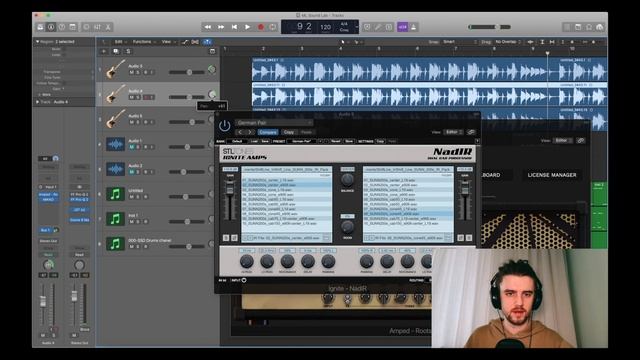Toggle the purple Count-in button
This screenshot has height=360, width=640.
[402, 27]
